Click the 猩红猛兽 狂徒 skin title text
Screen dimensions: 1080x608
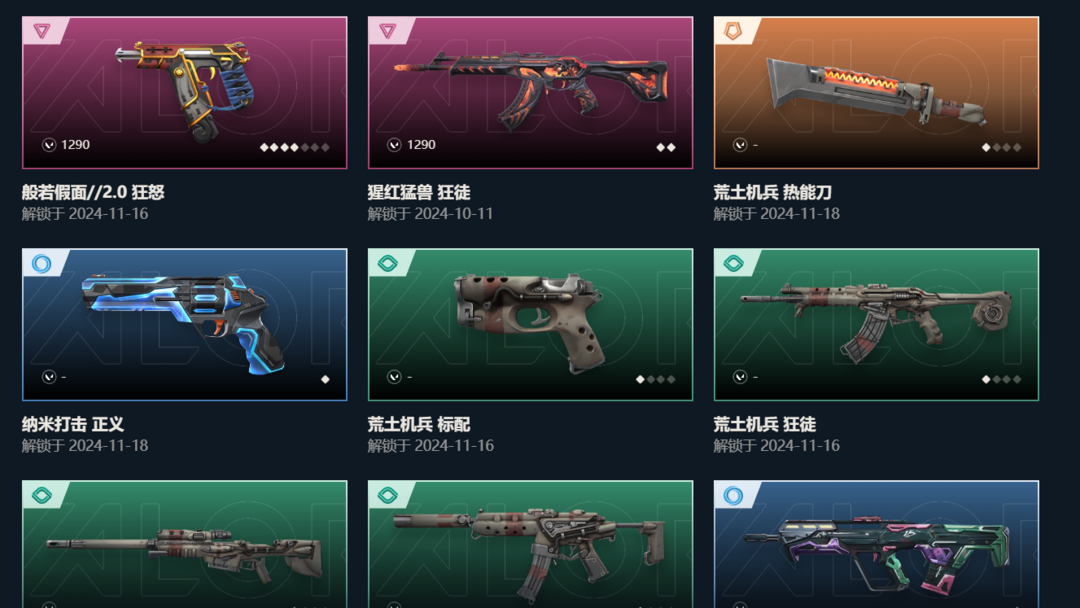pyautogui.click(x=419, y=192)
